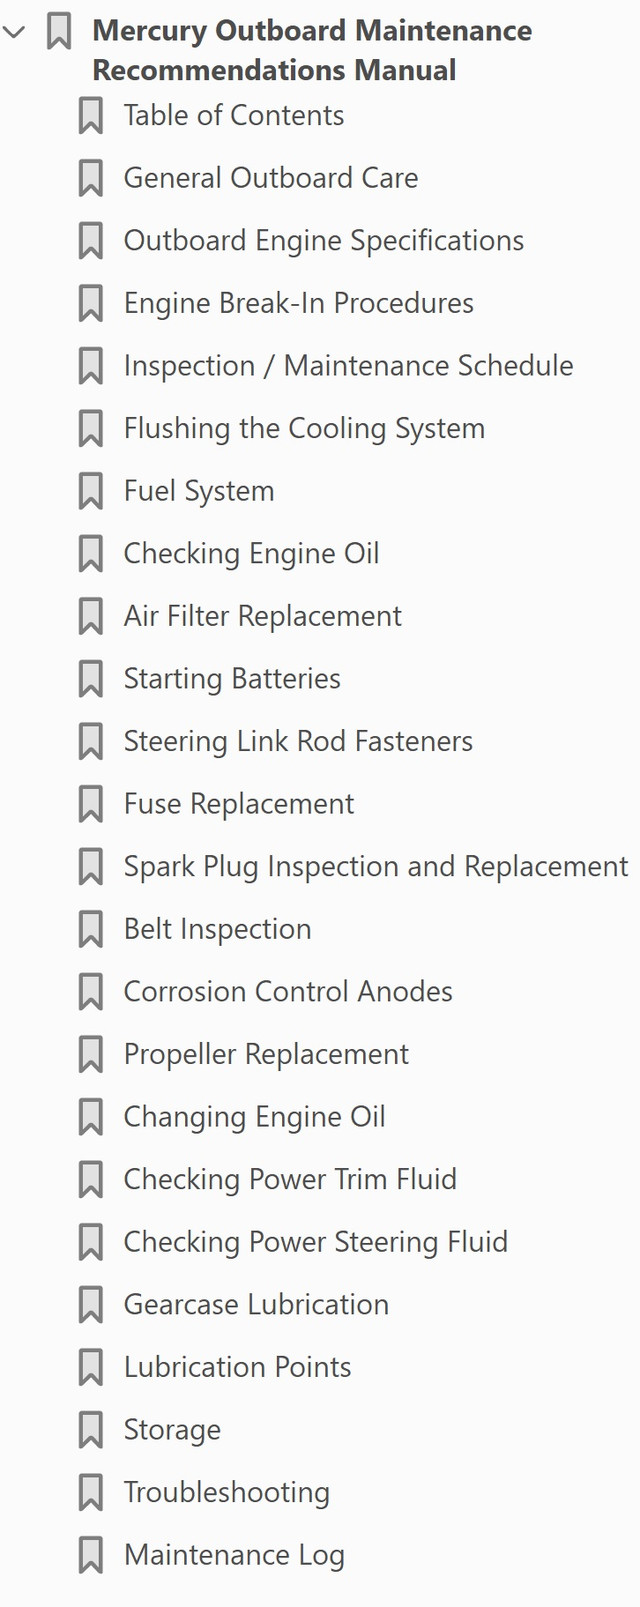Click the bookmark icon for Gearcase Lubrication
Screen dimensions: 640x1607
coord(90,1304)
